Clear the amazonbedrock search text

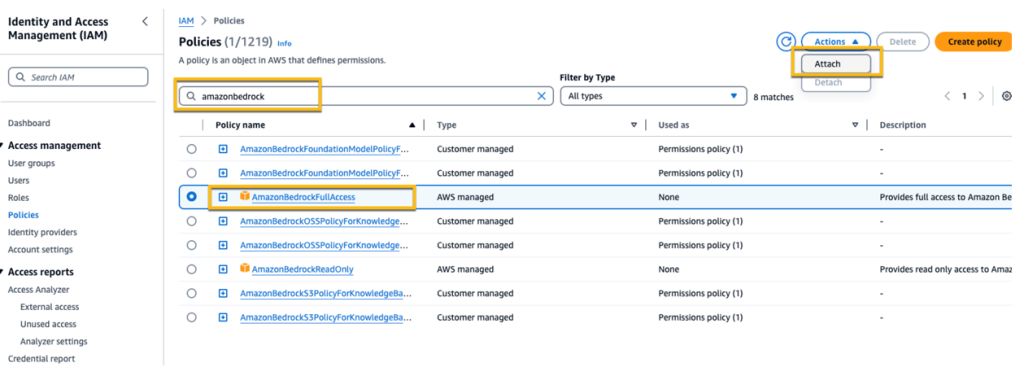point(541,96)
